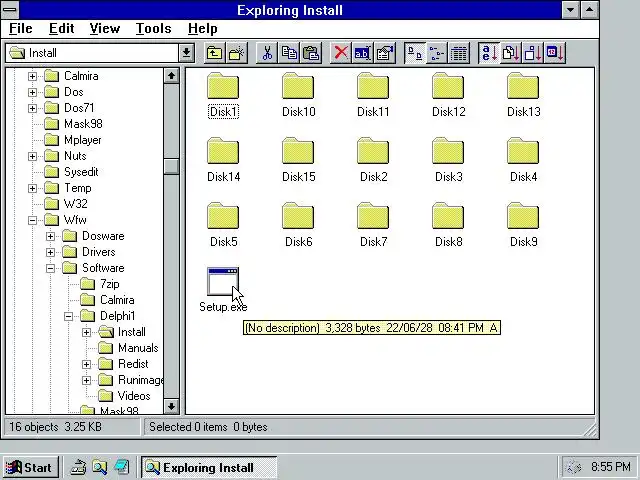This screenshot has height=480, width=640.
Task: Click tree scrollbar up arrow
Action: click(x=171, y=76)
